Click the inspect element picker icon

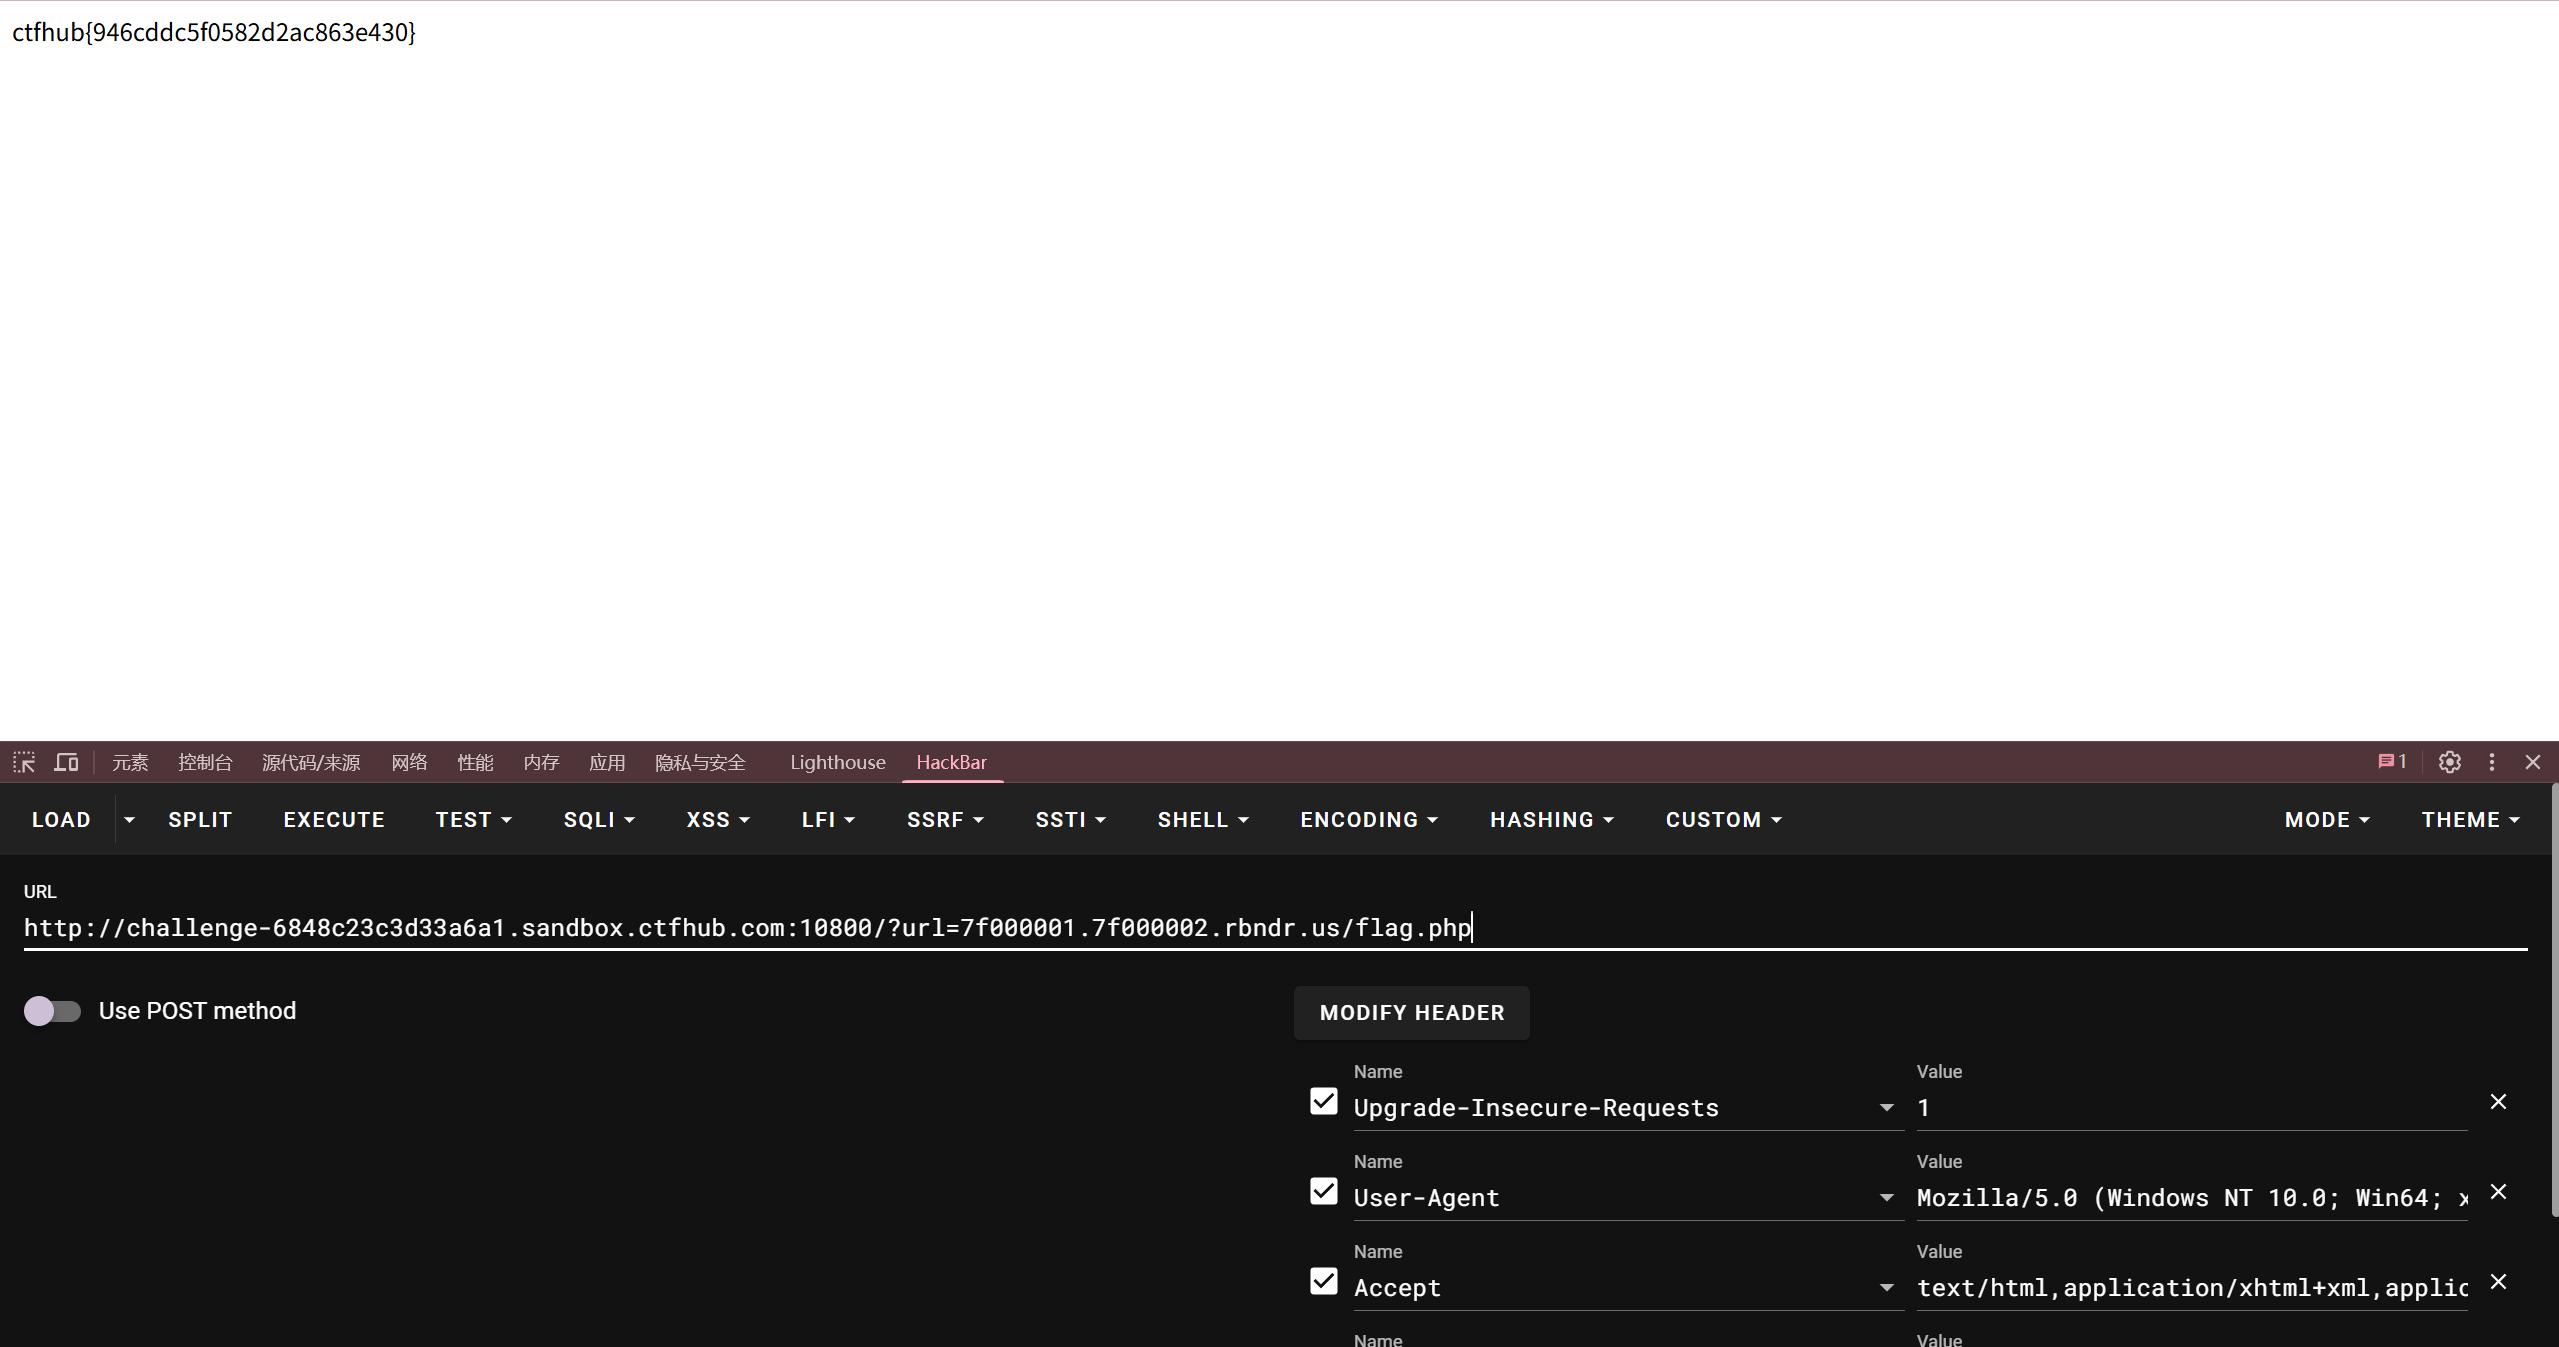click(x=24, y=762)
